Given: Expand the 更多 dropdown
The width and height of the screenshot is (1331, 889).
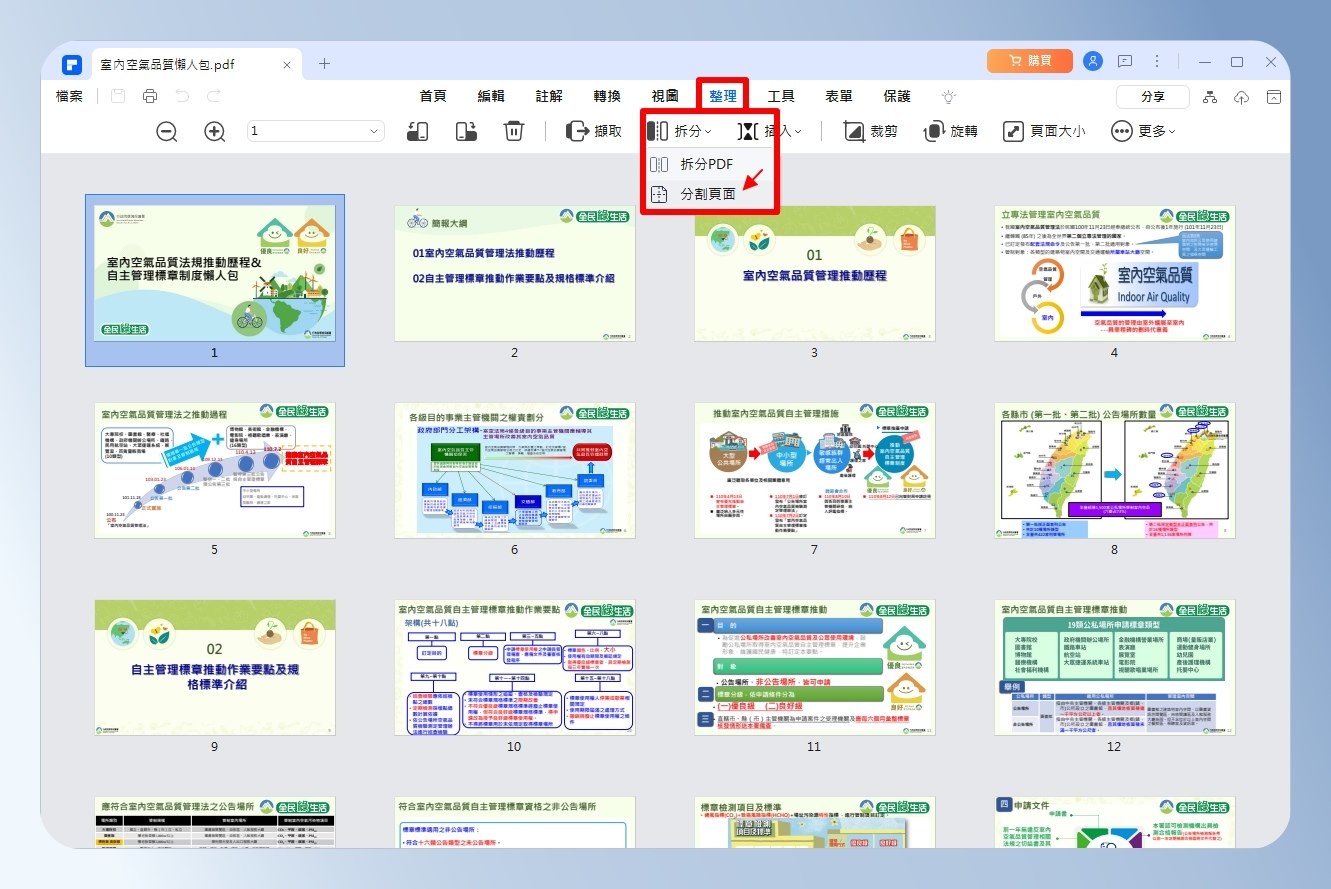Looking at the screenshot, I should coord(1144,131).
